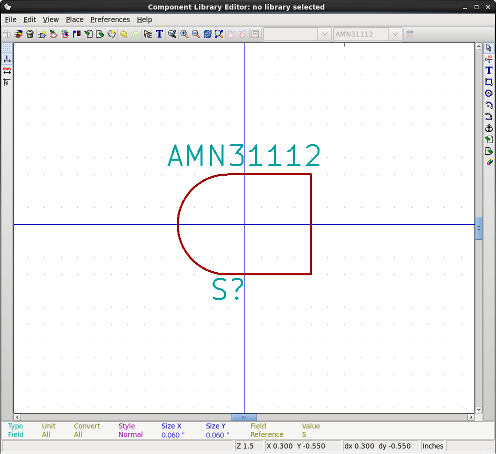
Task: Select the add arc tool
Action: click(x=489, y=105)
